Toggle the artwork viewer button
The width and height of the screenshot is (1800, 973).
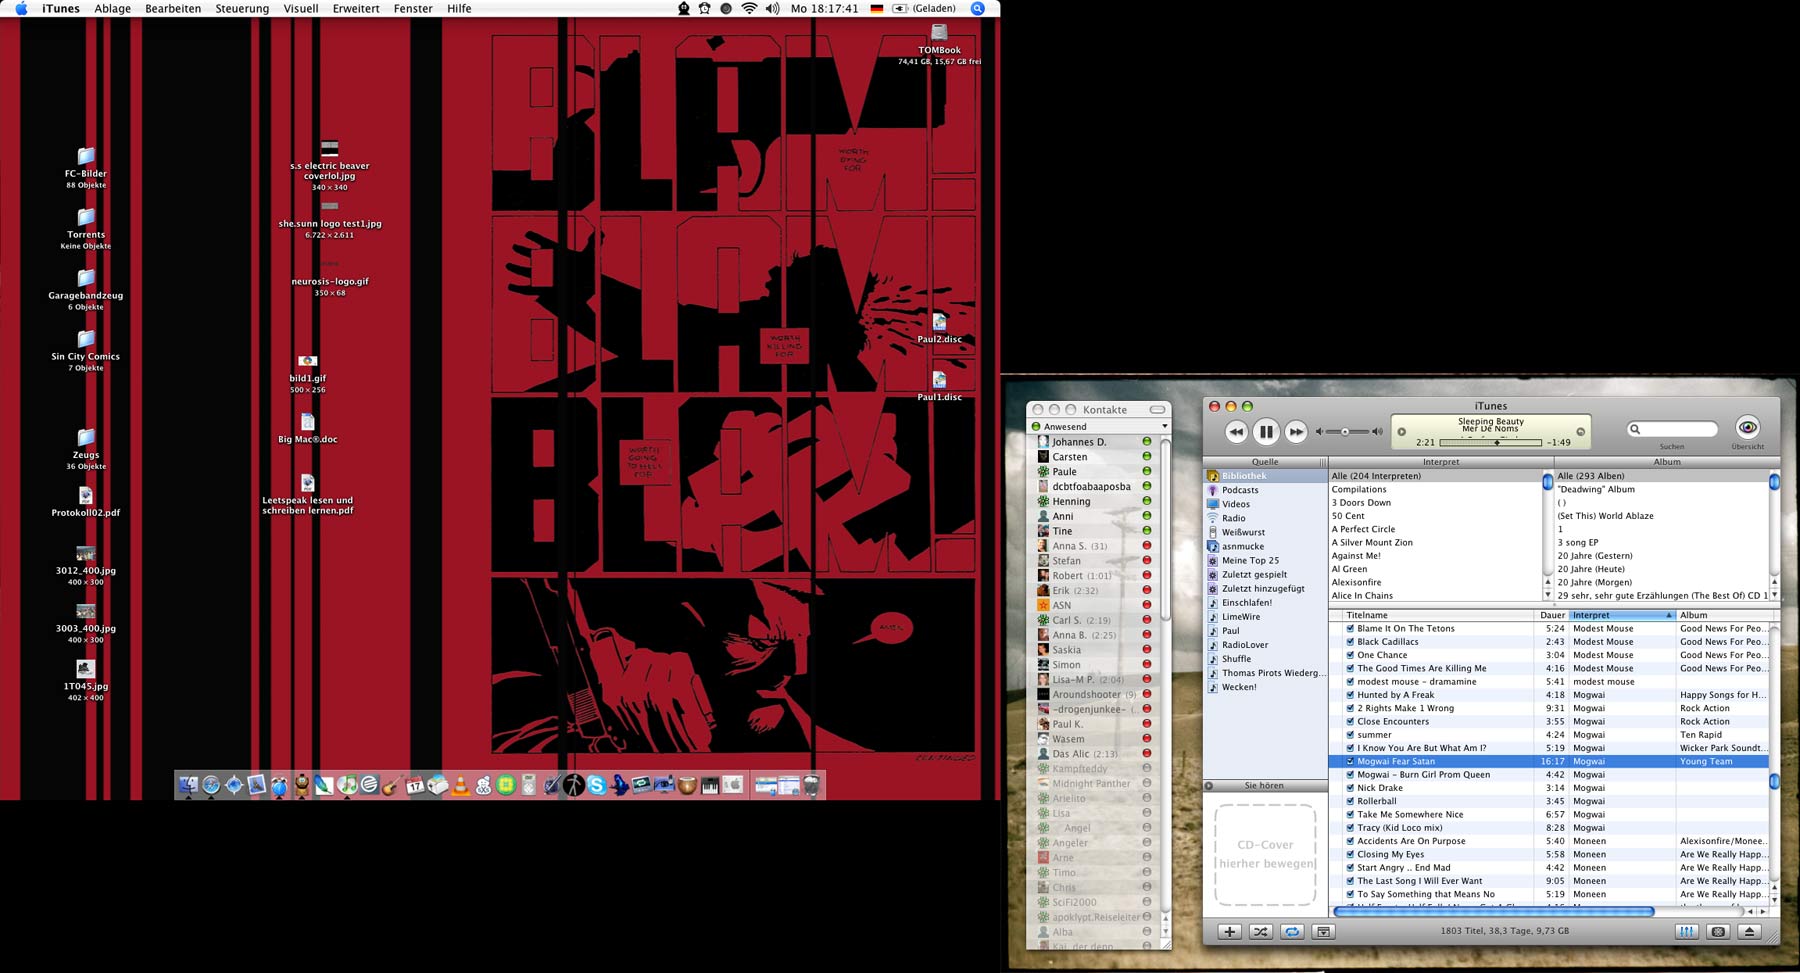tap(1323, 931)
